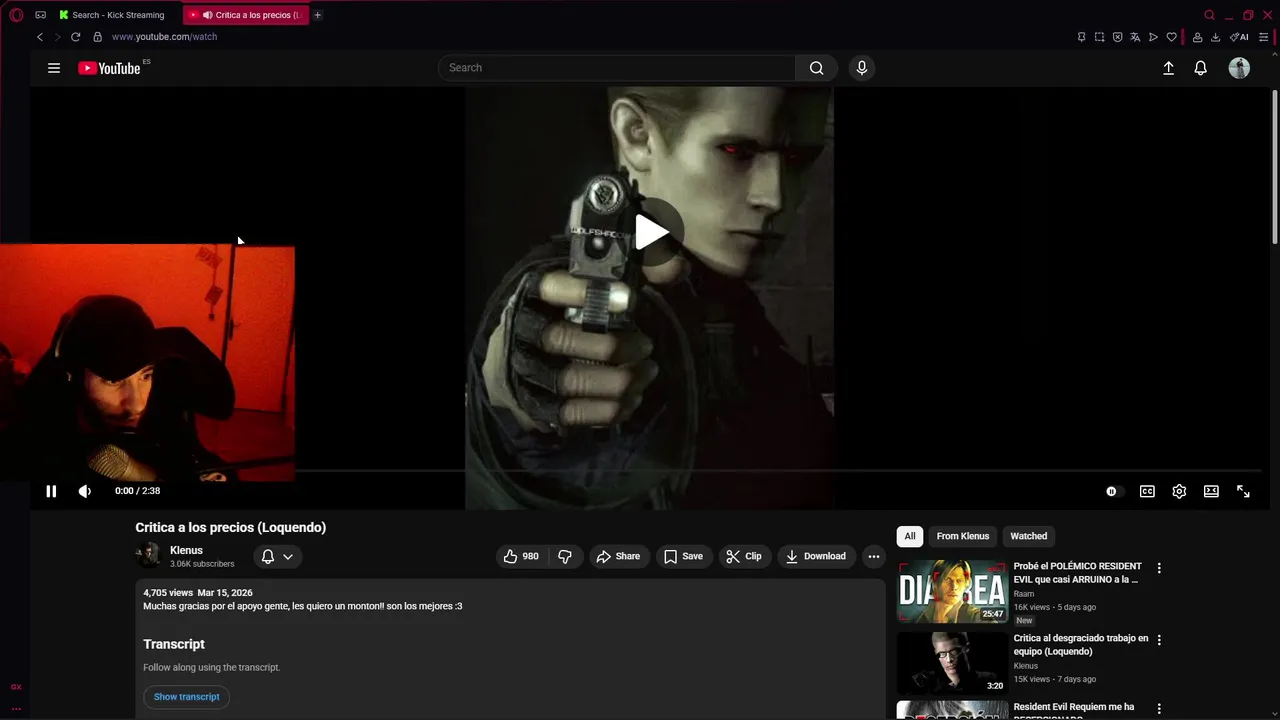
Task: Show the video transcript
Action: pos(186,697)
